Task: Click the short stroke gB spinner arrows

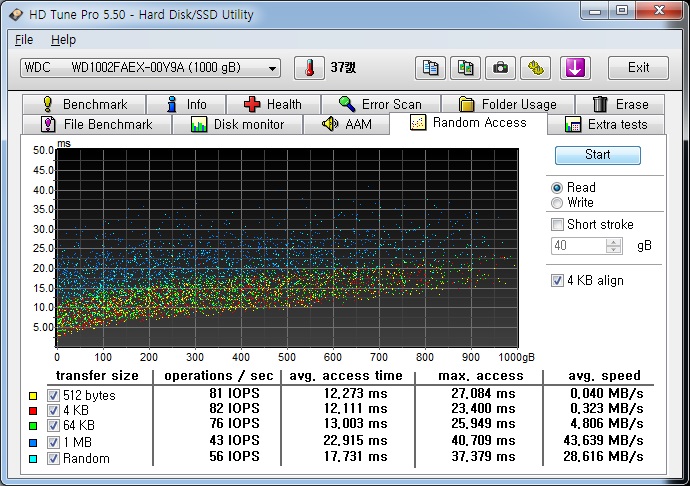Action: click(x=613, y=246)
